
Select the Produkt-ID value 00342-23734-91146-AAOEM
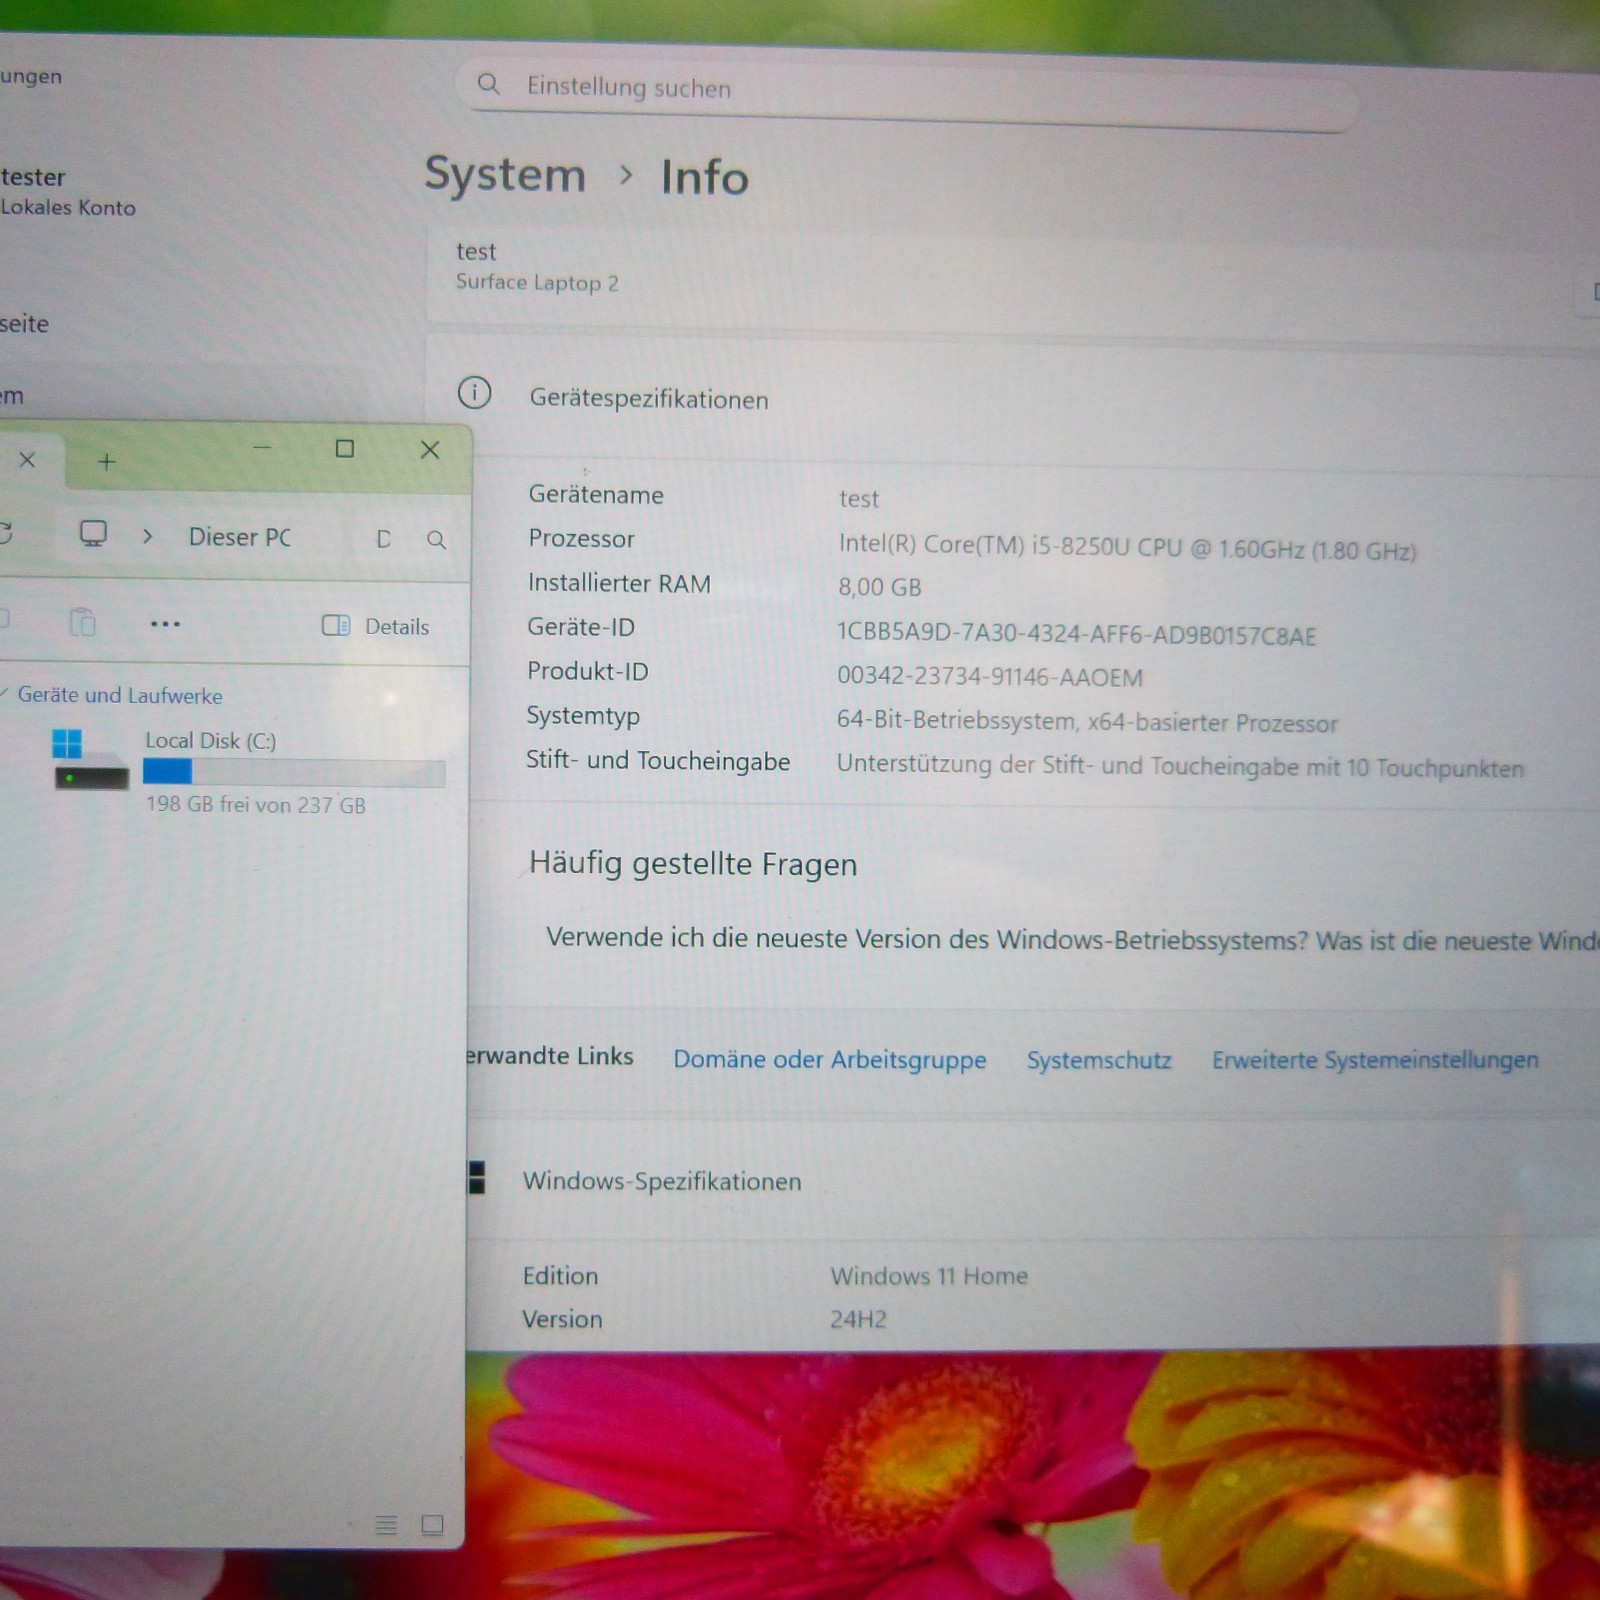coord(989,677)
